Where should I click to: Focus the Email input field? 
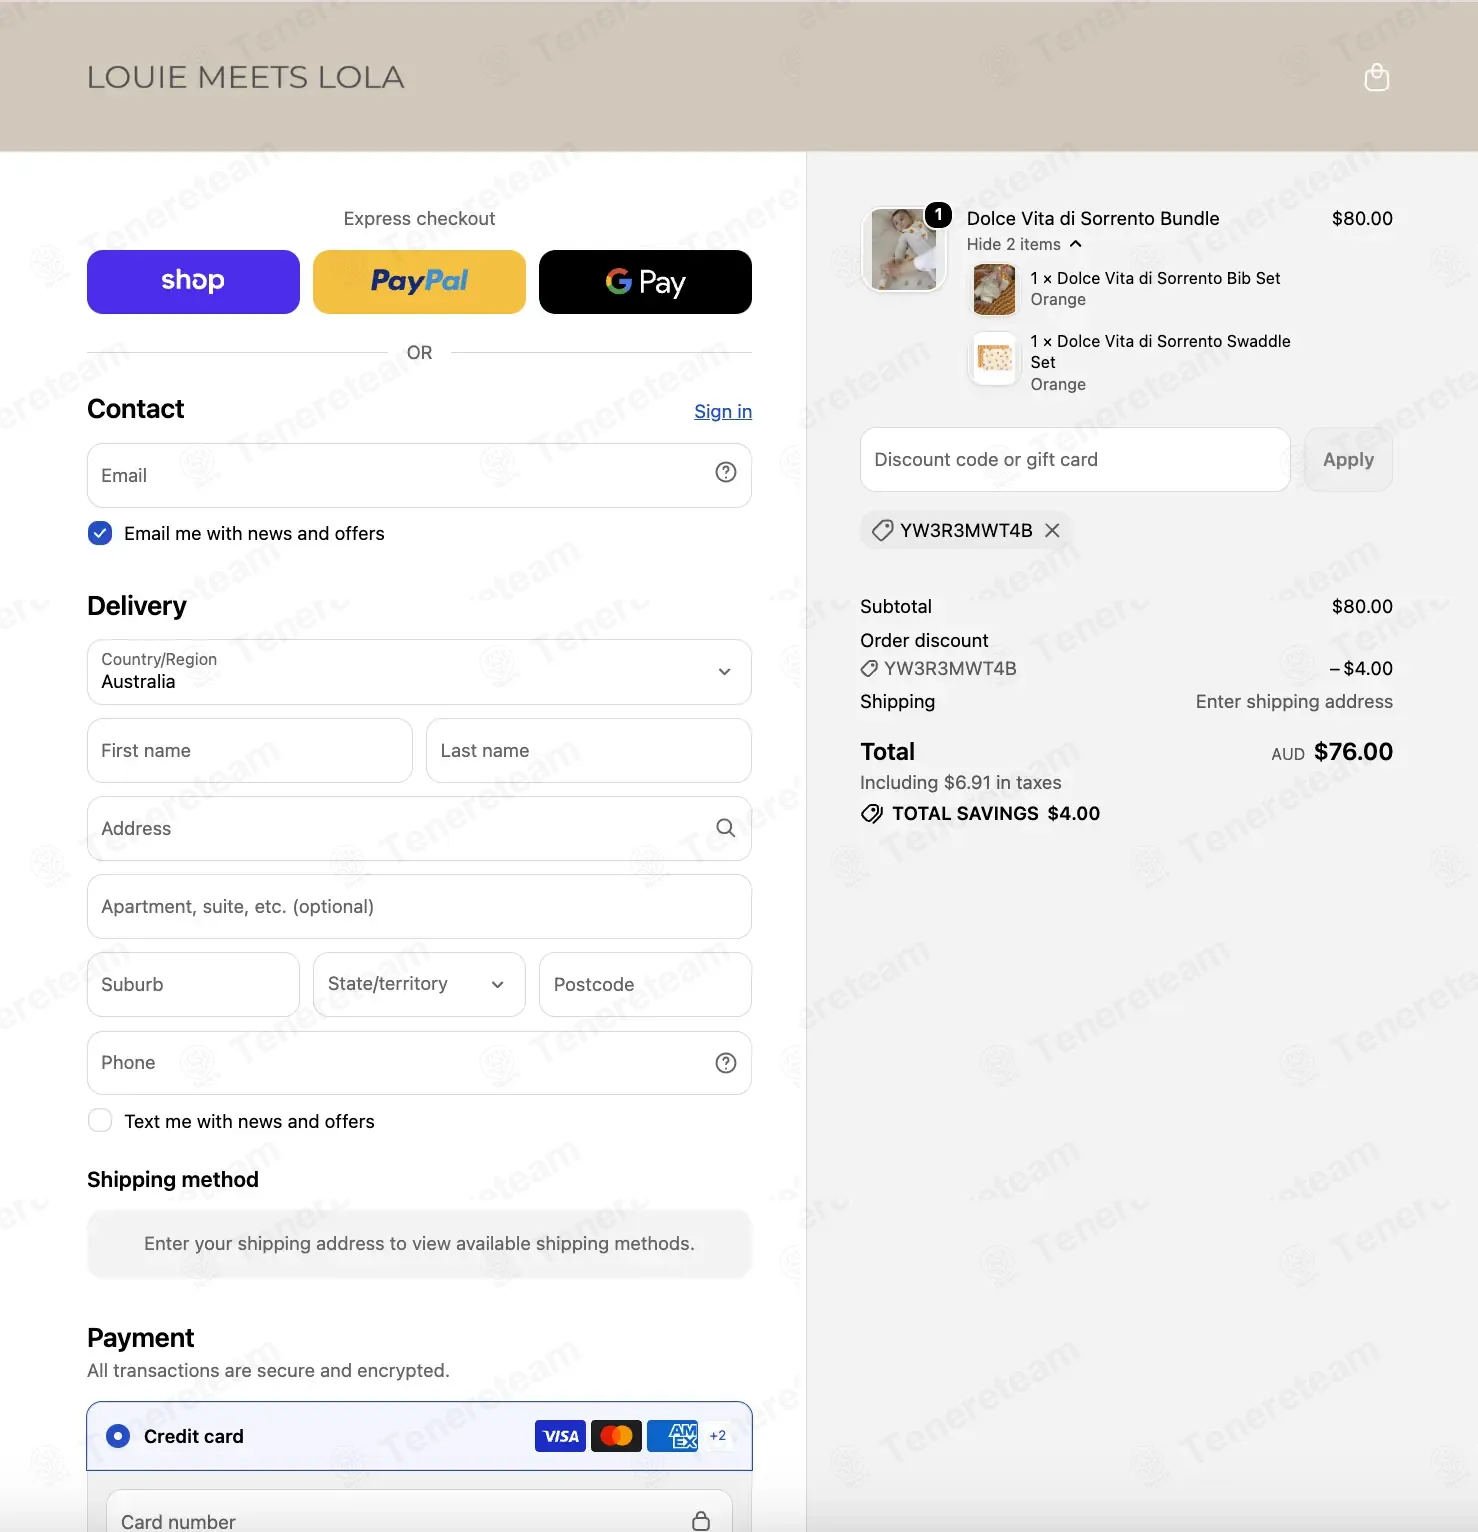(419, 475)
